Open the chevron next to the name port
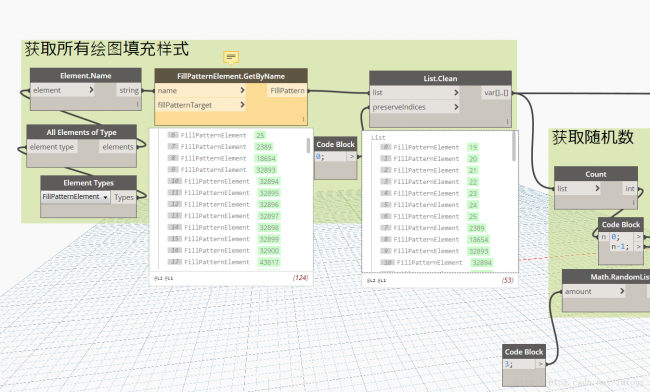This screenshot has height=392, width=650. (243, 90)
